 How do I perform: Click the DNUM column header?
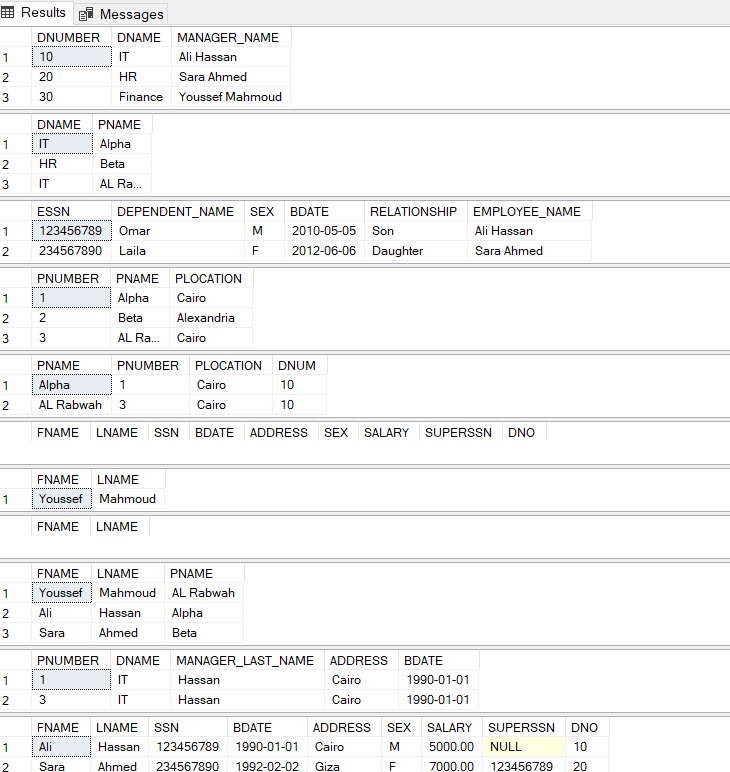[297, 365]
